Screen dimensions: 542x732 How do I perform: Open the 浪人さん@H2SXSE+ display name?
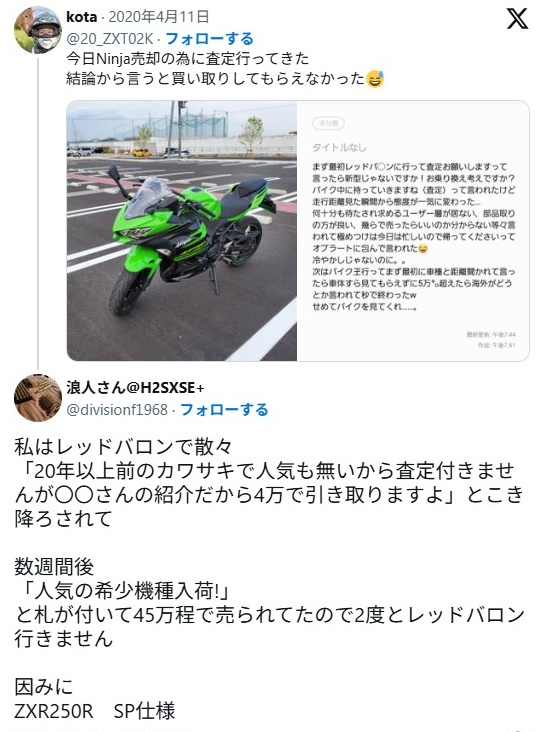pos(135,387)
